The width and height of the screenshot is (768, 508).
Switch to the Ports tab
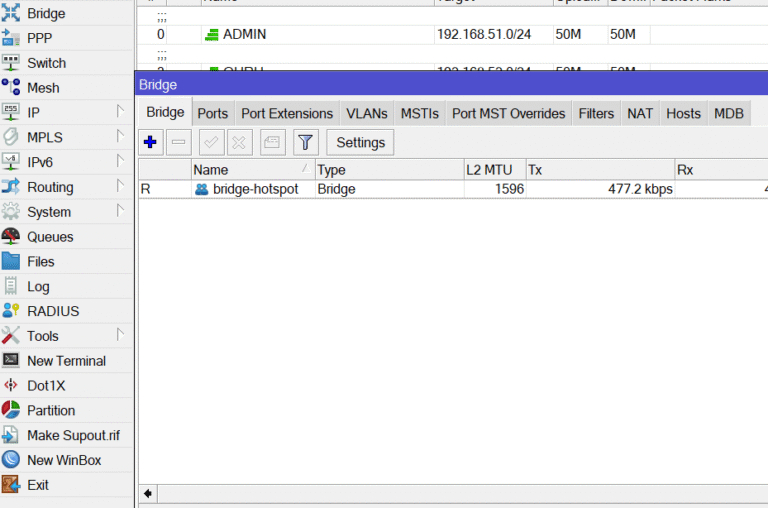pos(213,114)
